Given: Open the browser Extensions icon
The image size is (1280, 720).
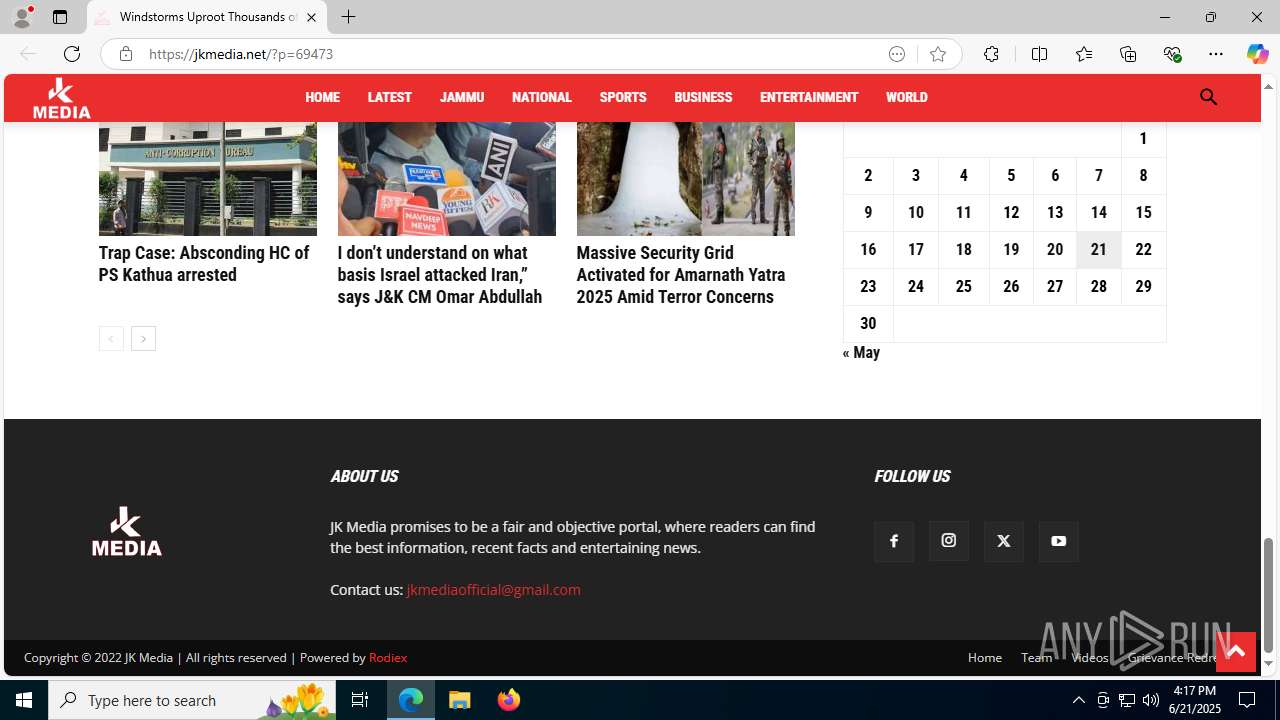Looking at the screenshot, I should point(991,54).
